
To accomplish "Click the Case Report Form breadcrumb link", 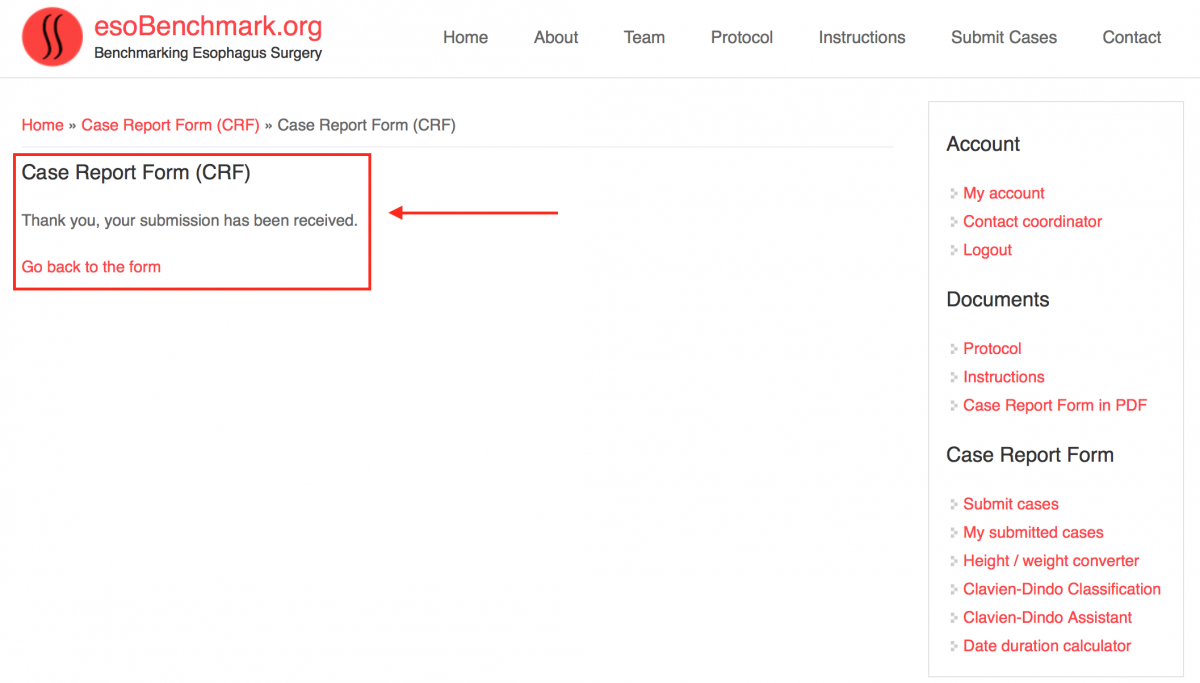I will coord(170,125).
